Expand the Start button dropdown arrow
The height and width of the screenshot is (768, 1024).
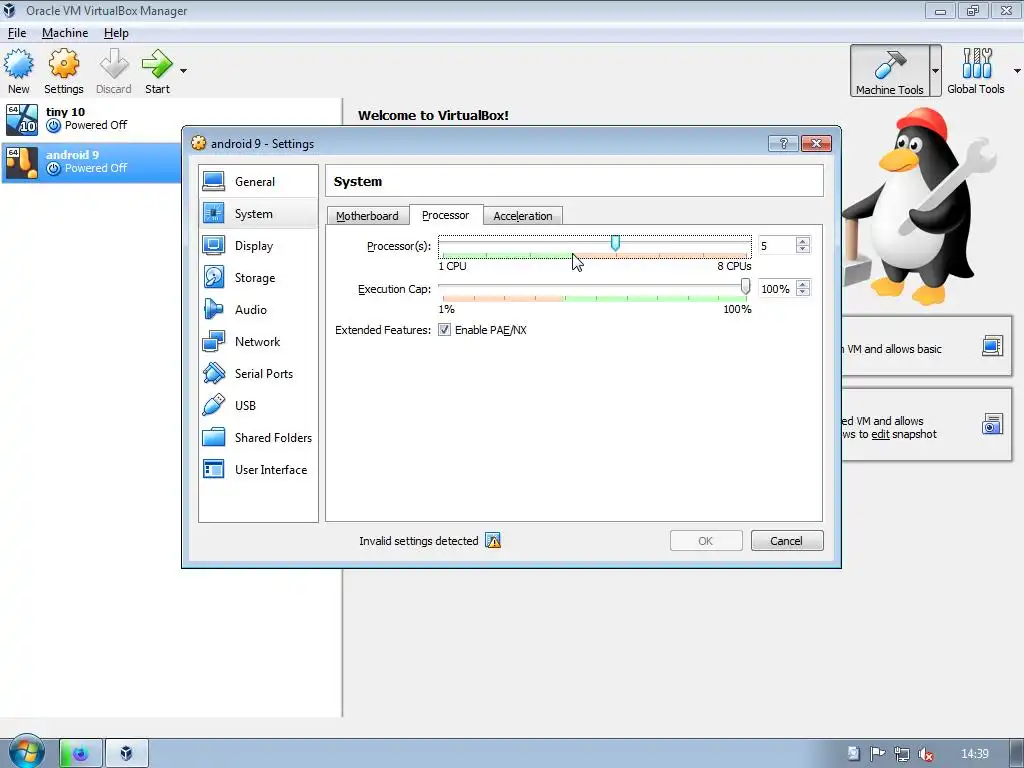[184, 71]
